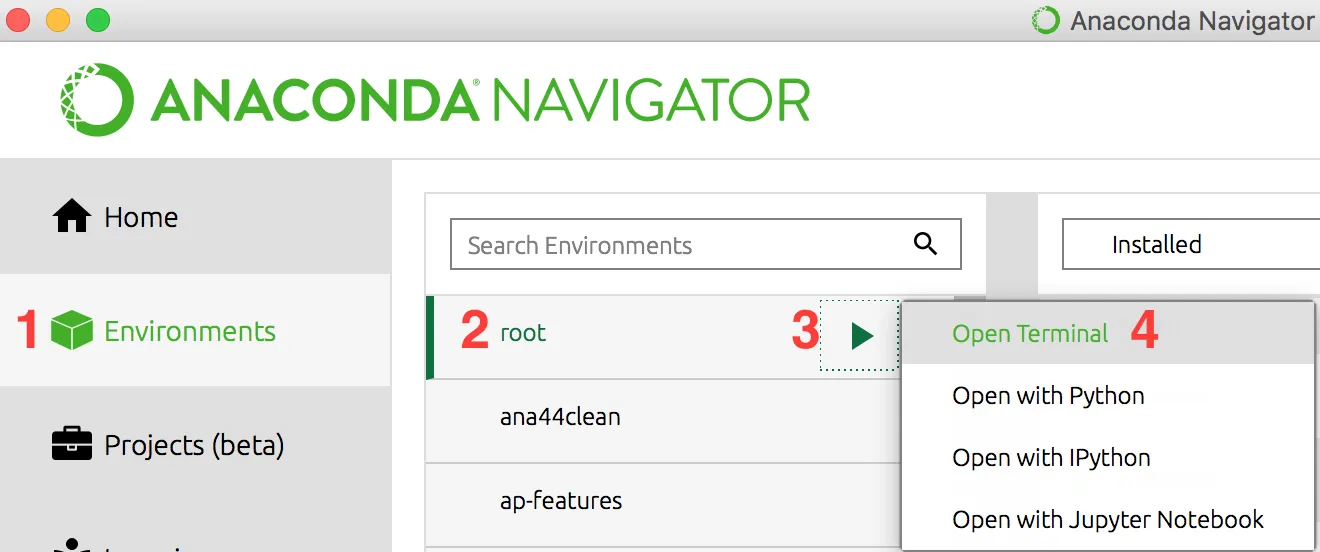Click the search magnifier icon

(x=925, y=244)
